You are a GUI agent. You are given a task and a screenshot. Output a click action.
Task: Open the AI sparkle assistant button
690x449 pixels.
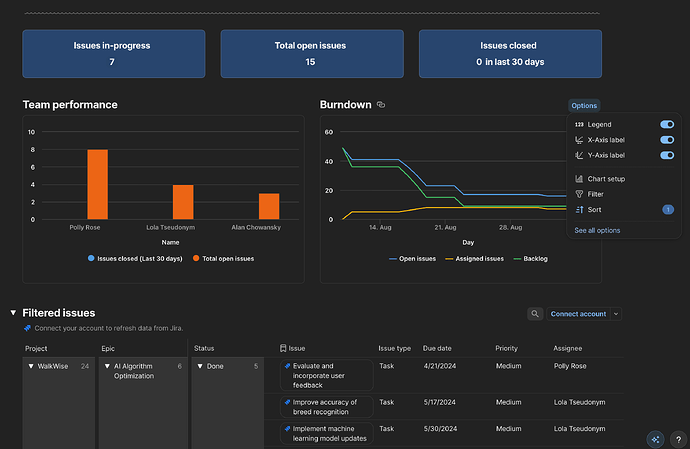[655, 438]
